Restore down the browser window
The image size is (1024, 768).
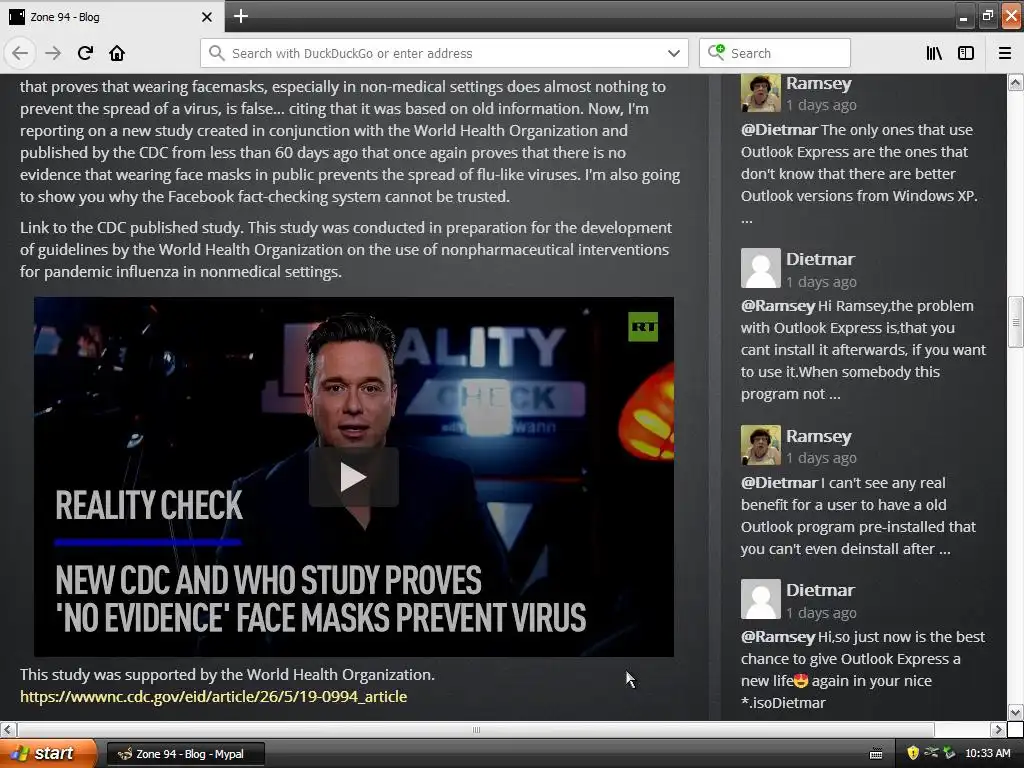pyautogui.click(x=987, y=16)
